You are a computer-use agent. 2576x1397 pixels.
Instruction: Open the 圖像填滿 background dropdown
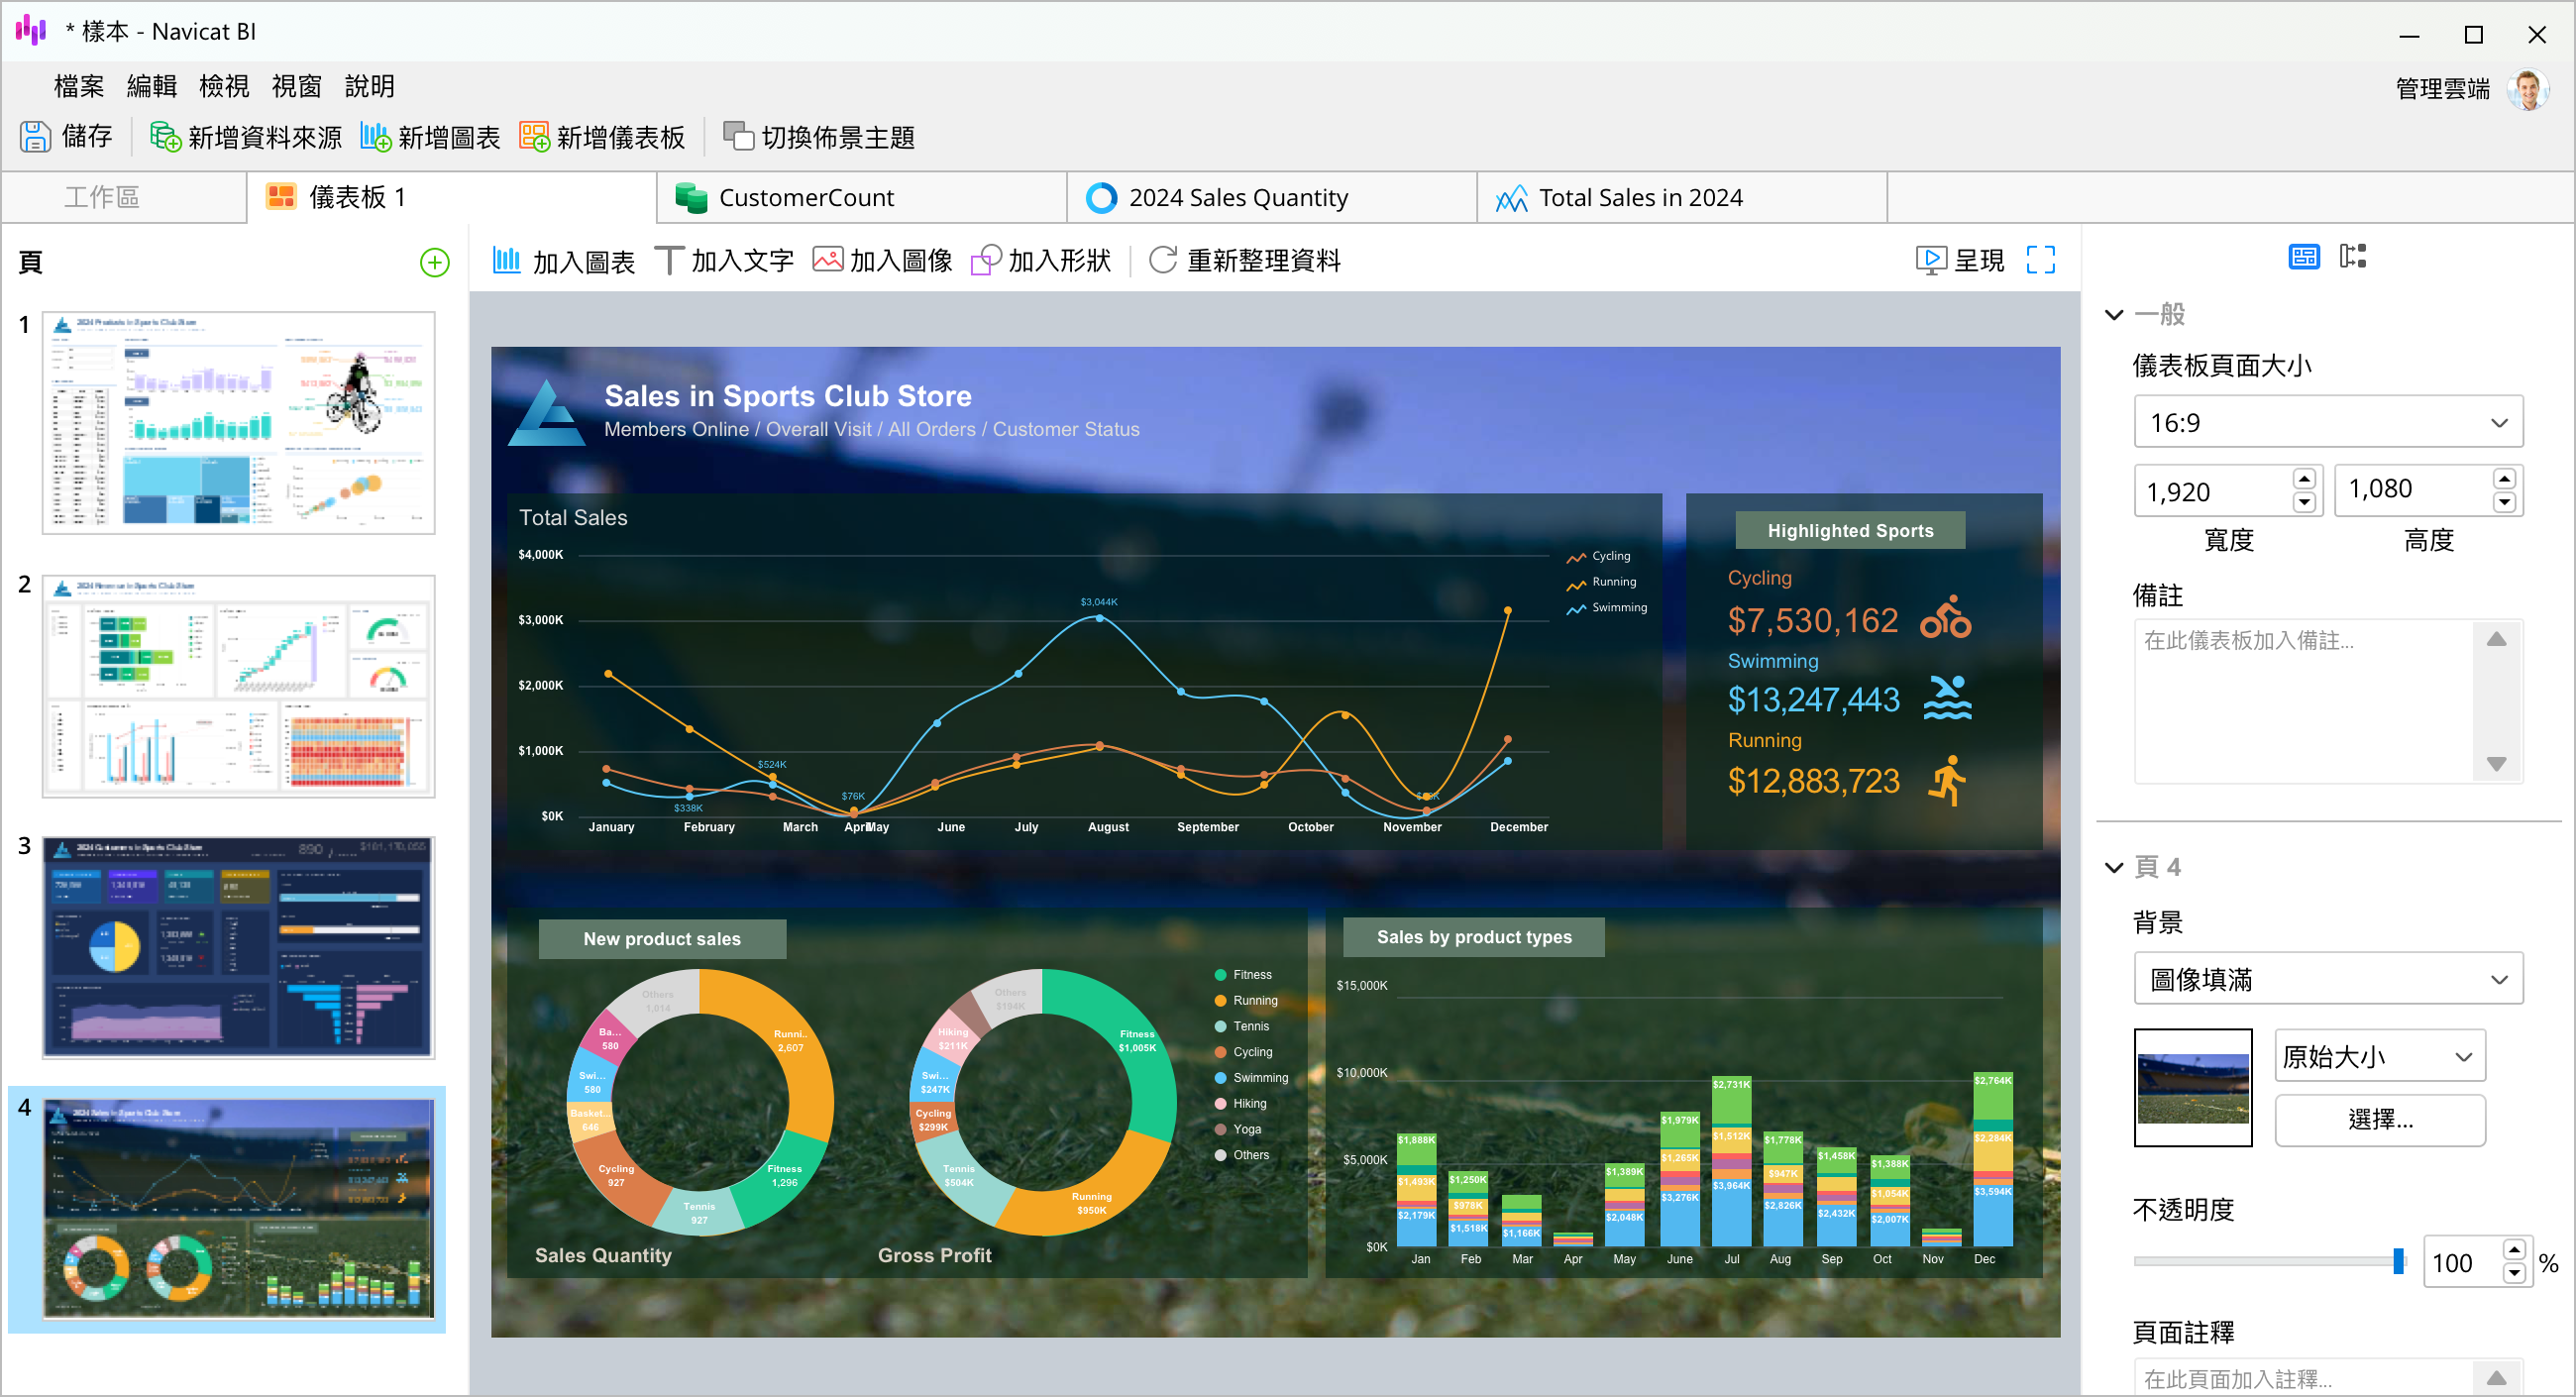(2327, 979)
